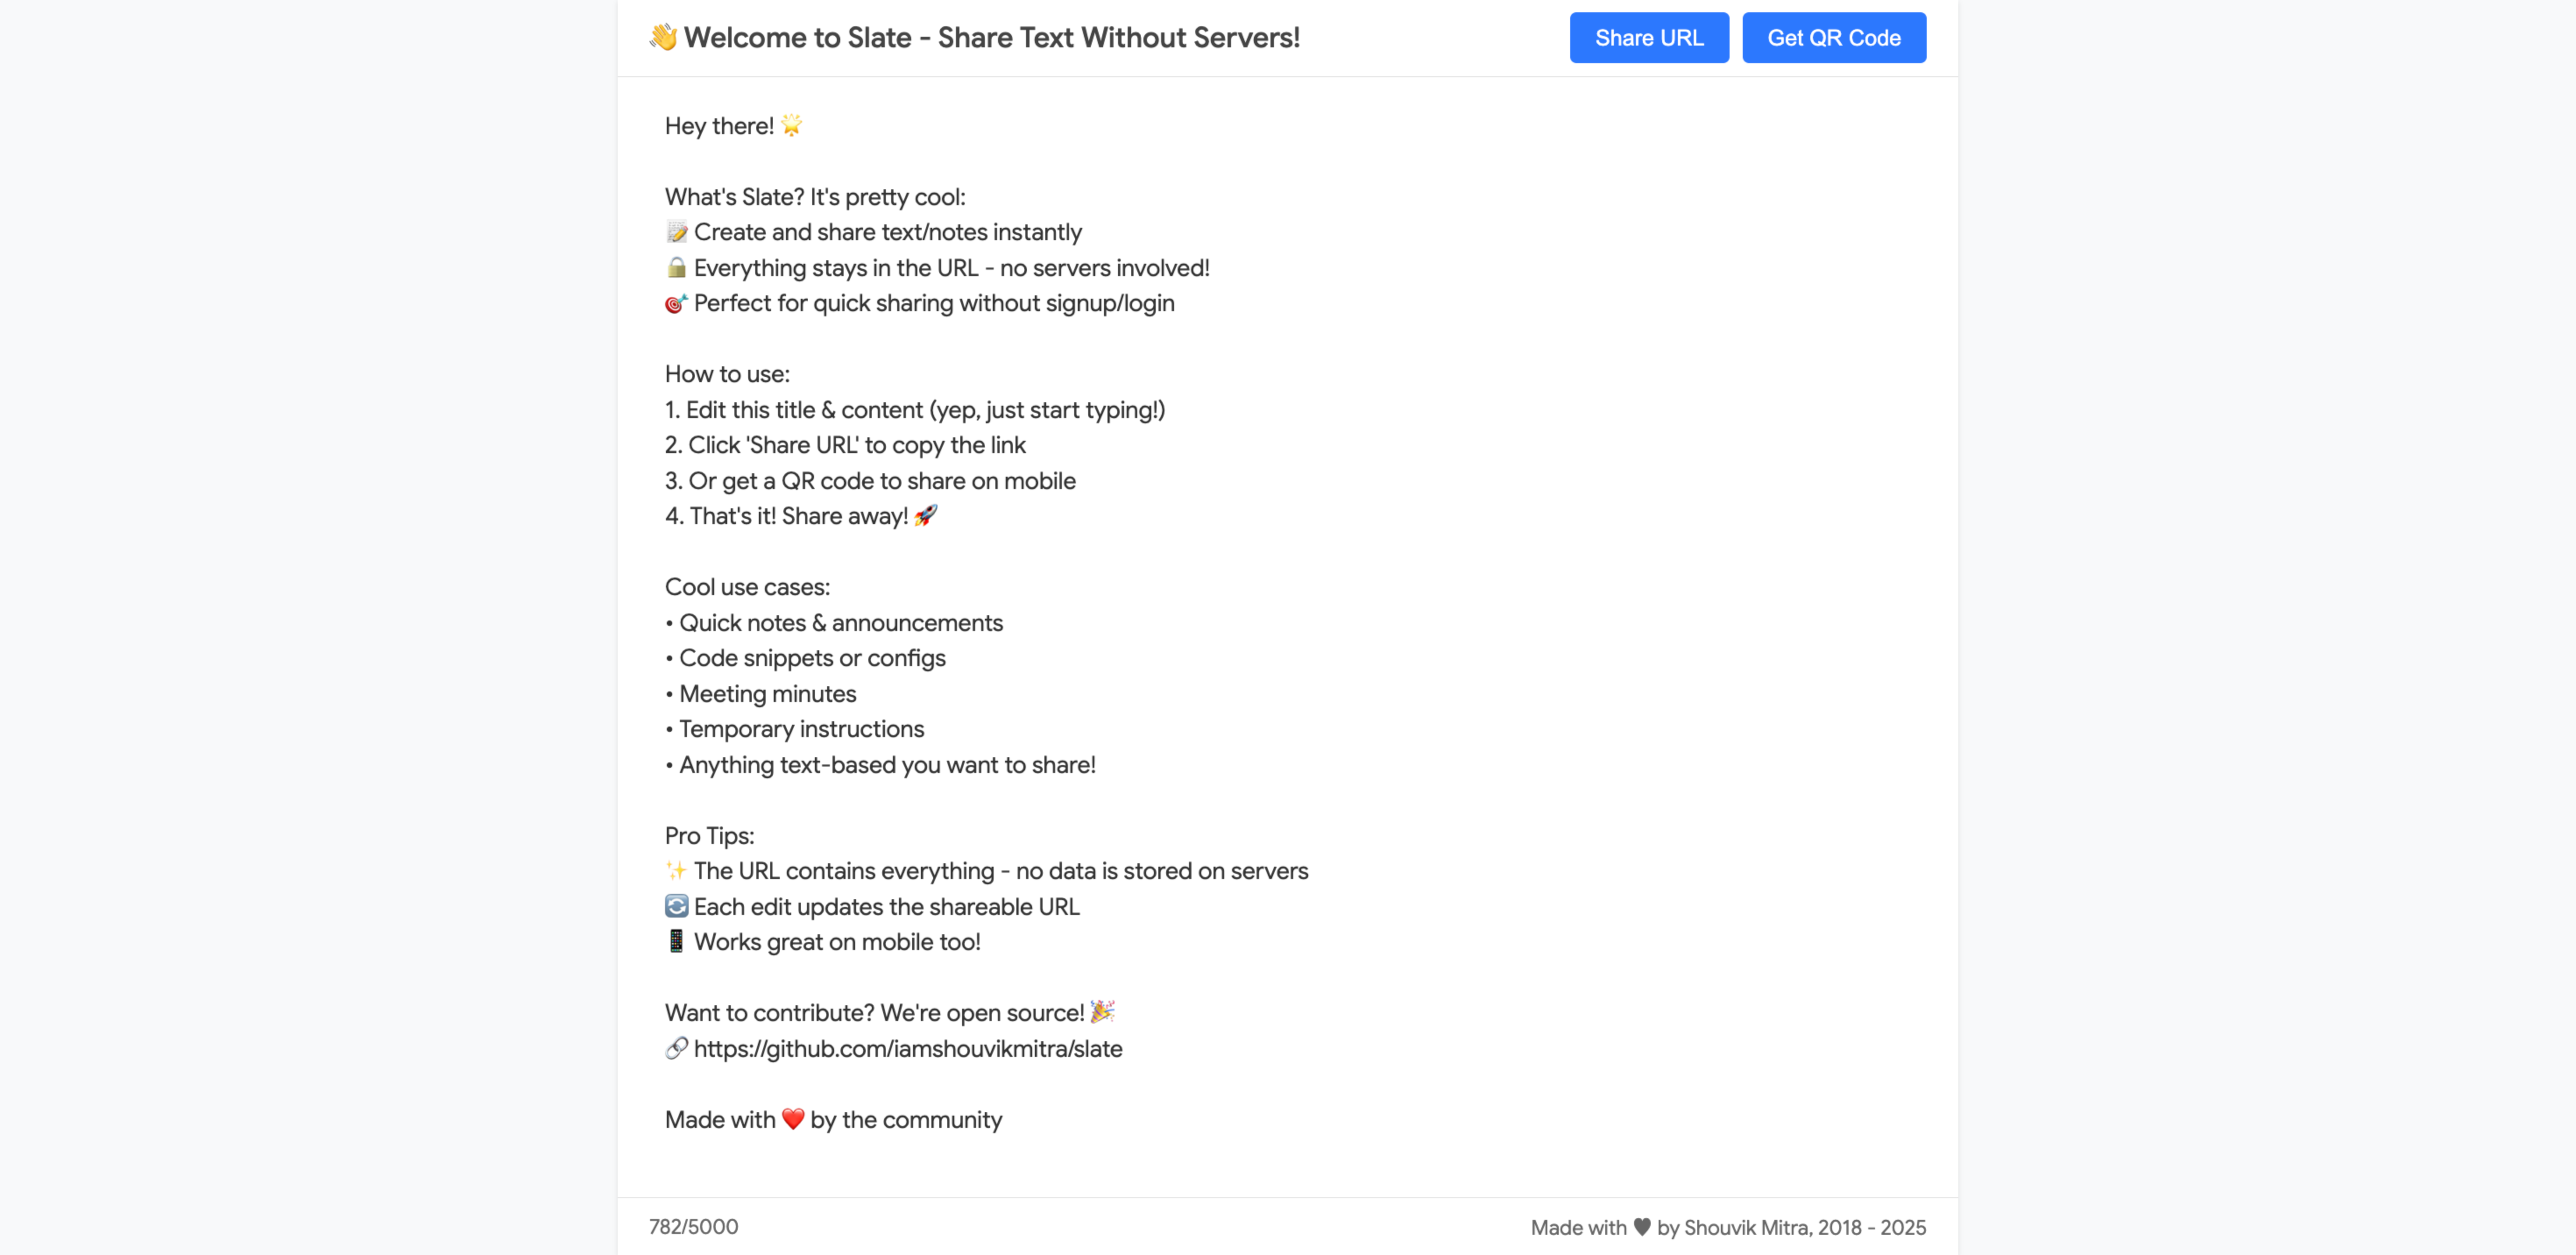This screenshot has width=2576, height=1255.
Task: Click the dark heart in footer credit
Action: pyautogui.click(x=1642, y=1227)
